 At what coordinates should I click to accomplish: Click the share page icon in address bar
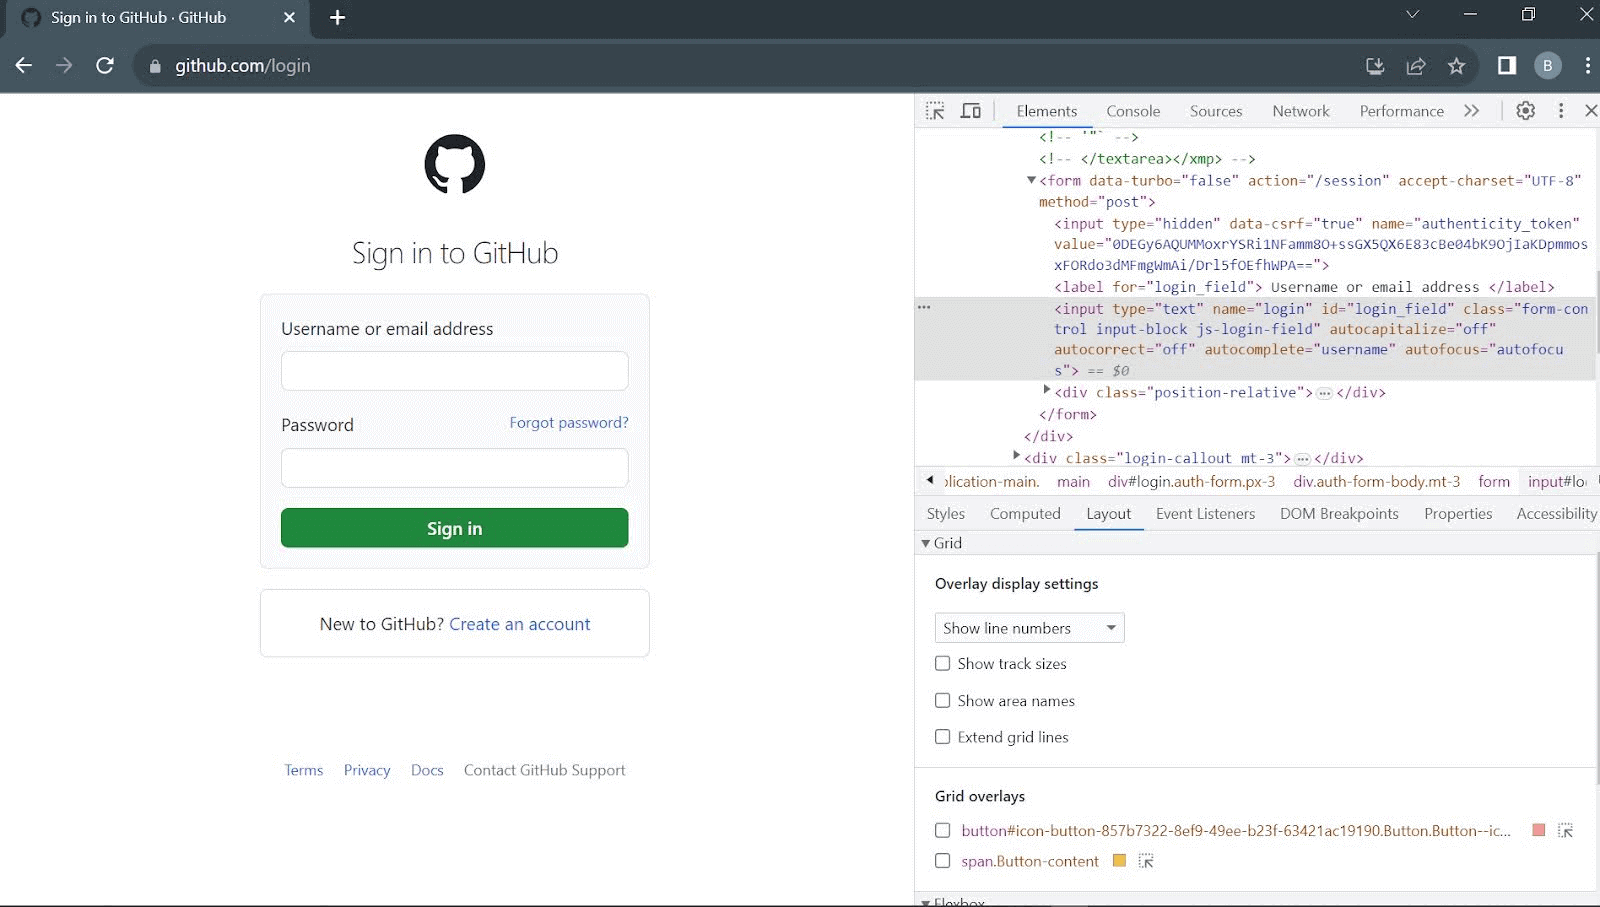pyautogui.click(x=1416, y=66)
